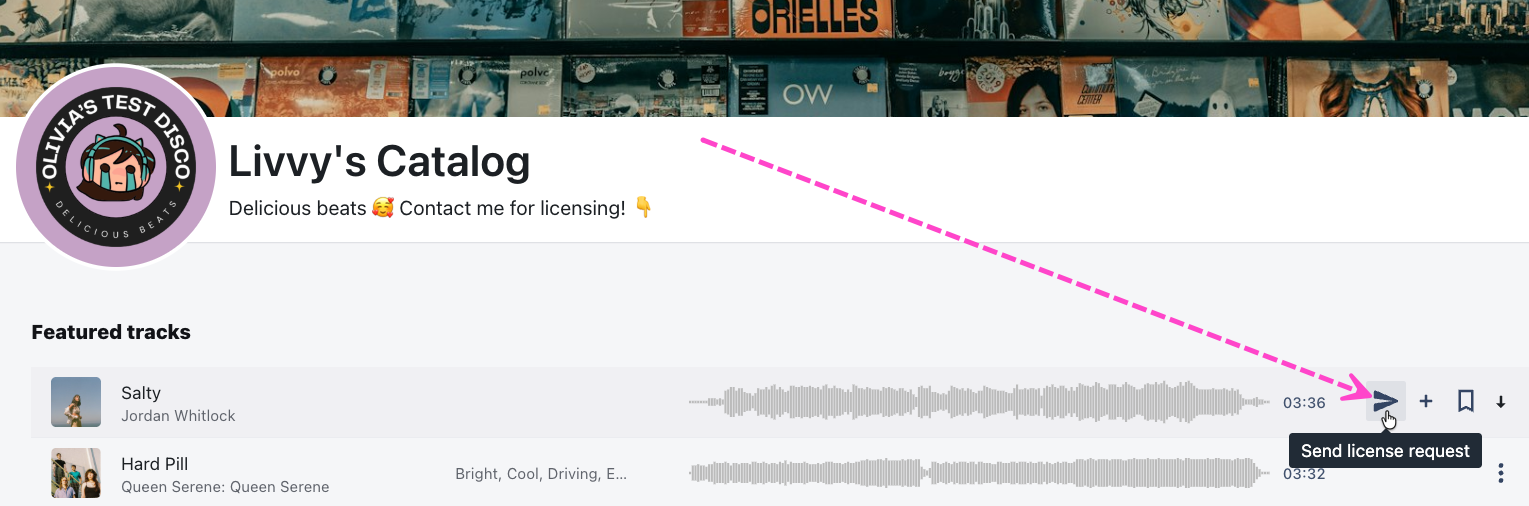Click the record store banner image
Screen dimensions: 1529x506
pyautogui.click(x=764, y=58)
